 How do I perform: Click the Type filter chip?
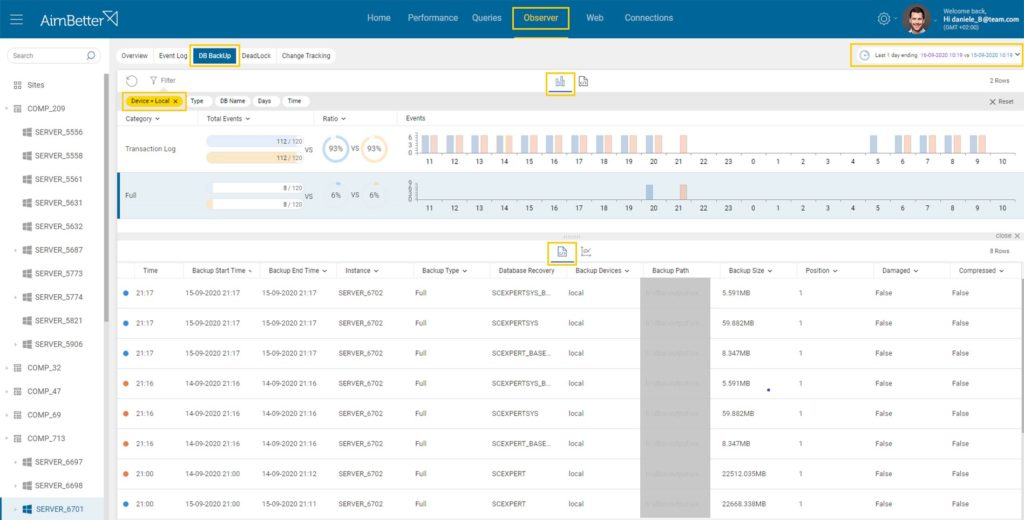click(x=197, y=101)
